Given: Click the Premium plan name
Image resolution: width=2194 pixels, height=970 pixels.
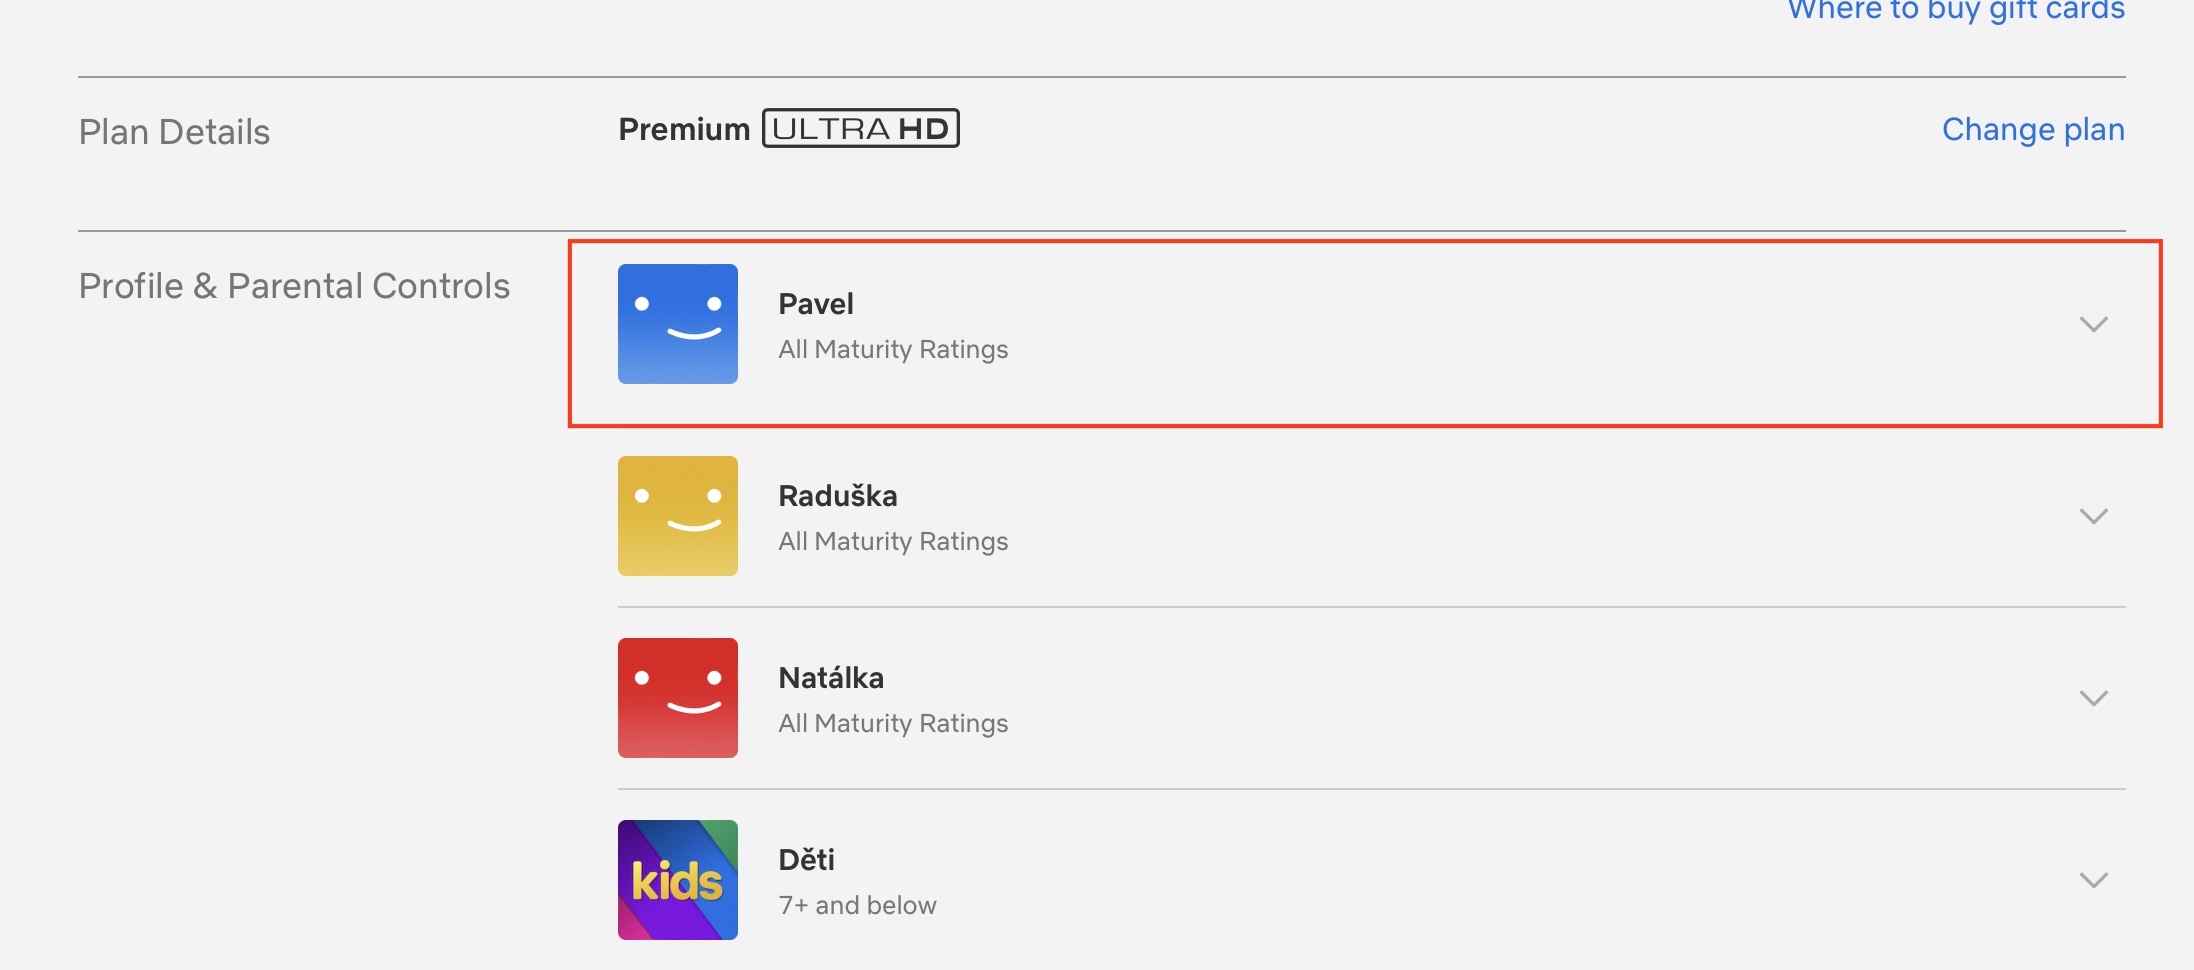Looking at the screenshot, I should pyautogui.click(x=684, y=129).
